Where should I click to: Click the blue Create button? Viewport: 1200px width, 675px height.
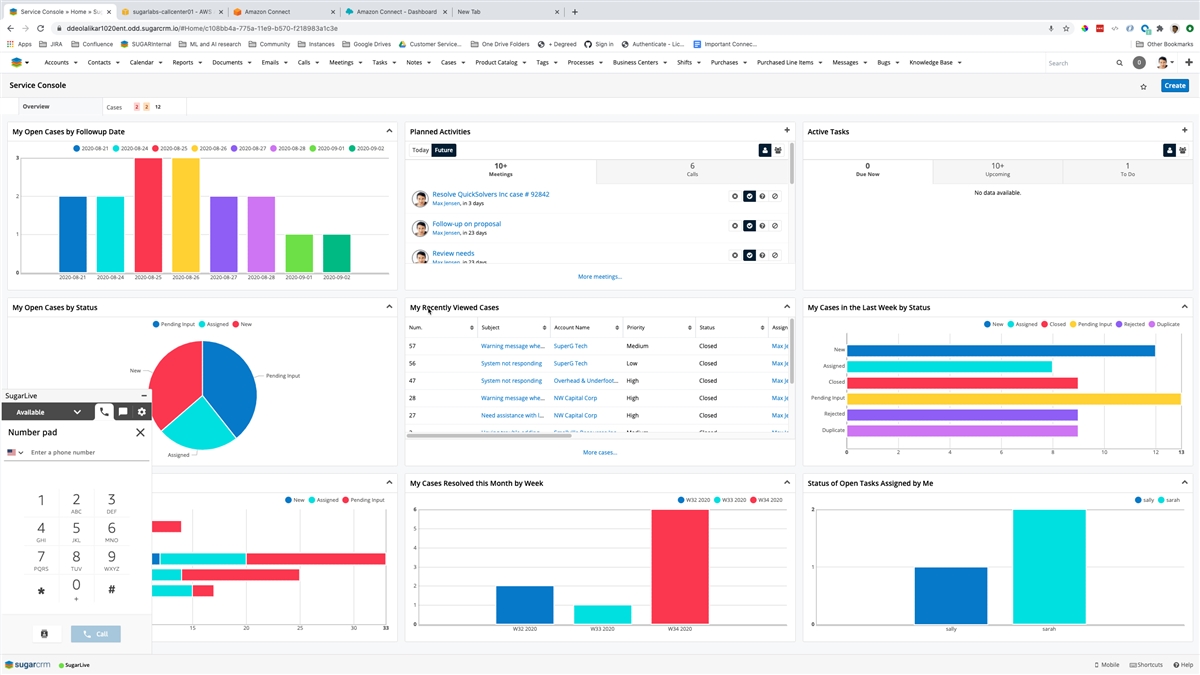tap(1174, 86)
